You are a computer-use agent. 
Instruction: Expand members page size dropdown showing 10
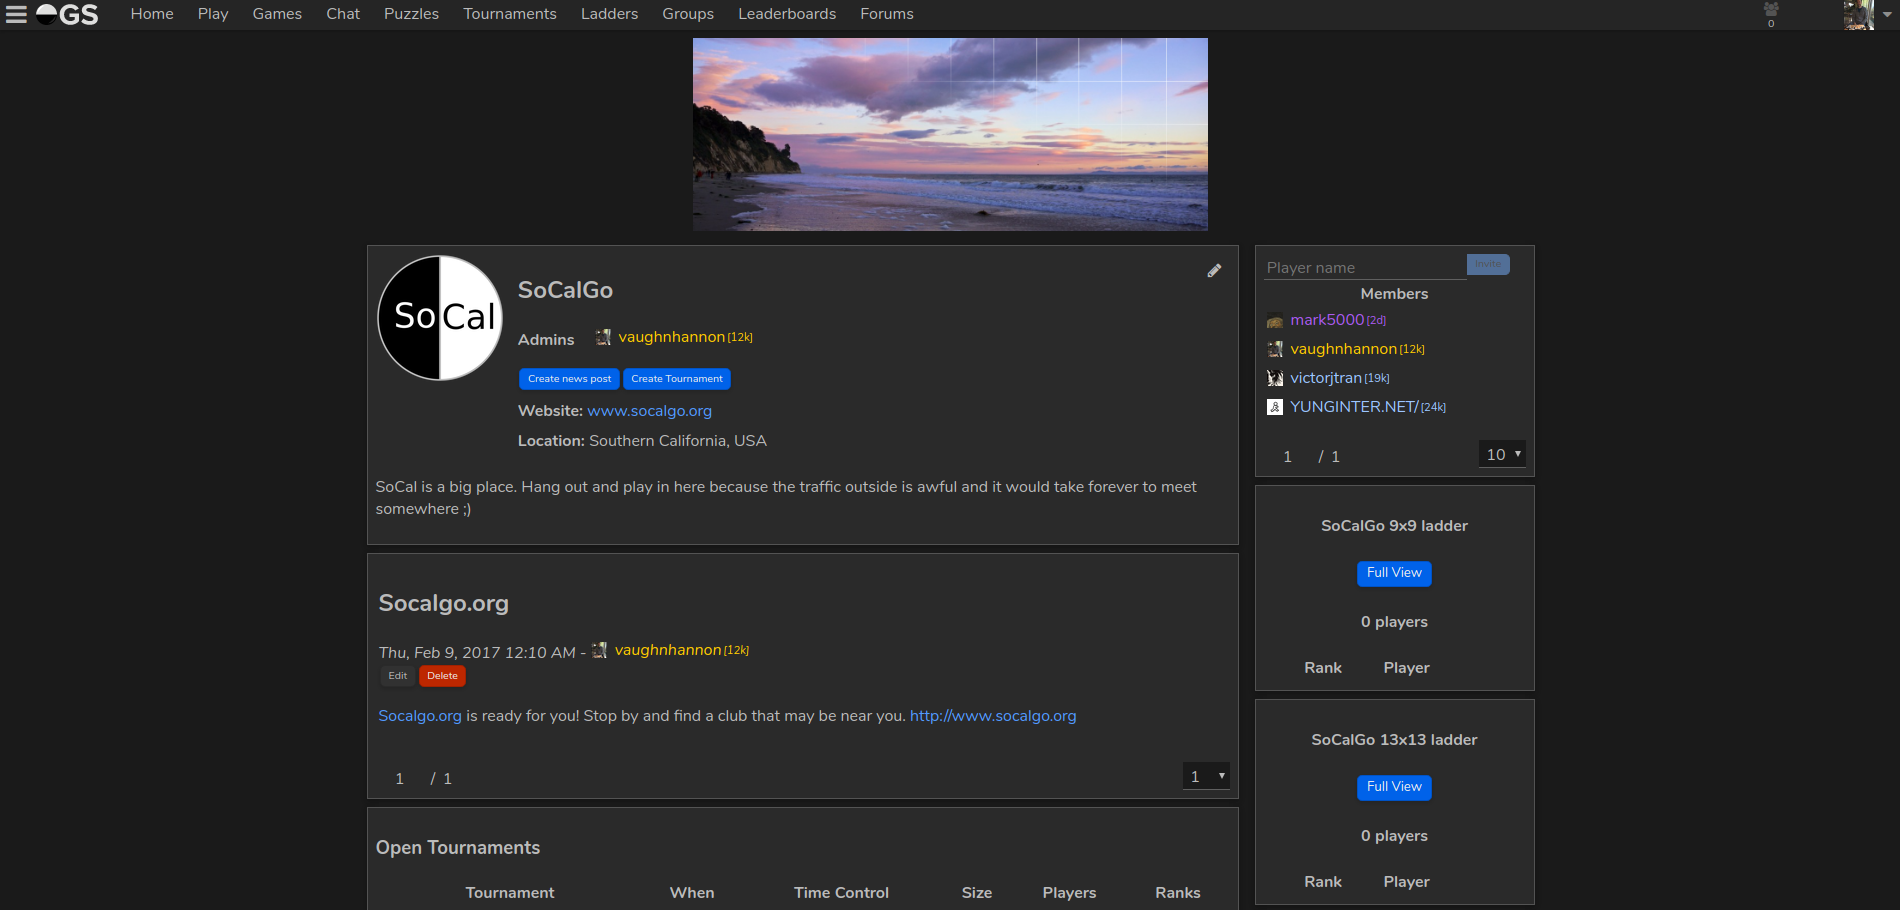tap(1502, 454)
